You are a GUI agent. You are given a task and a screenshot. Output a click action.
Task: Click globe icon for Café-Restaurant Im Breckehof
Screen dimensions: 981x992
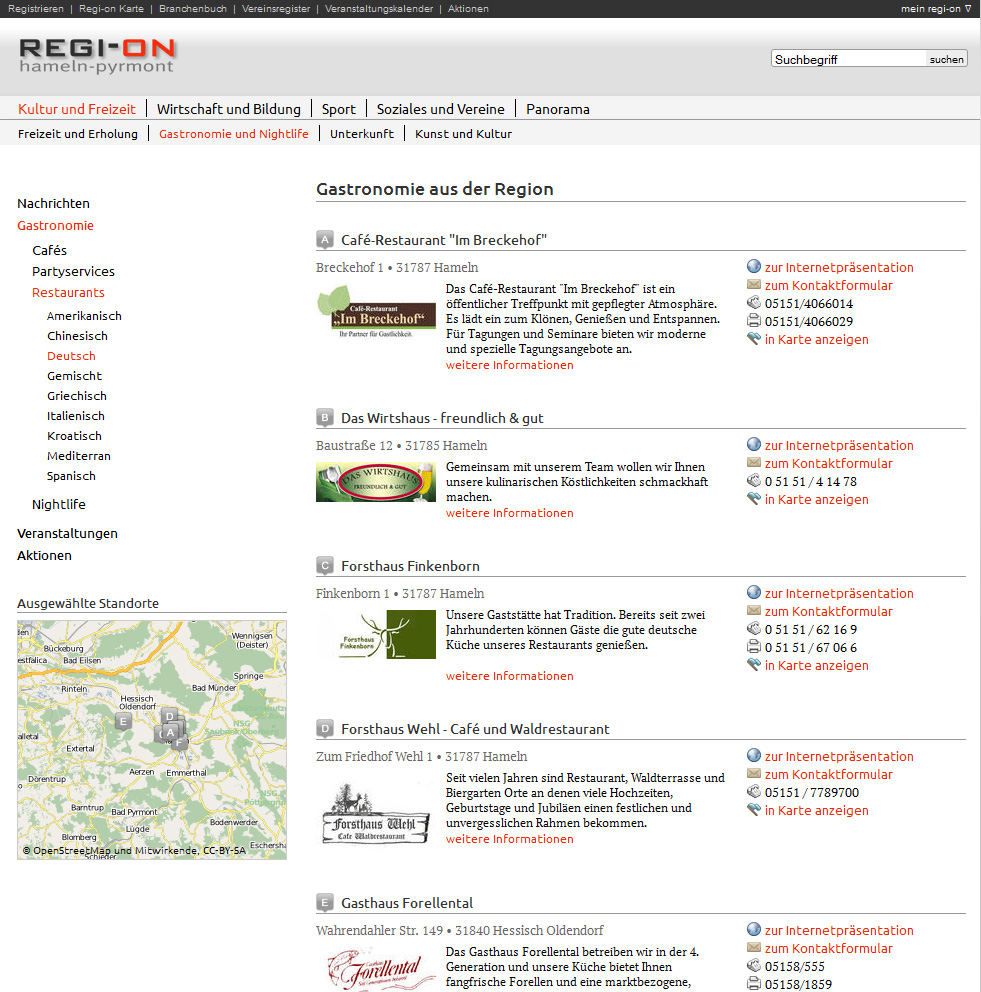pos(754,267)
